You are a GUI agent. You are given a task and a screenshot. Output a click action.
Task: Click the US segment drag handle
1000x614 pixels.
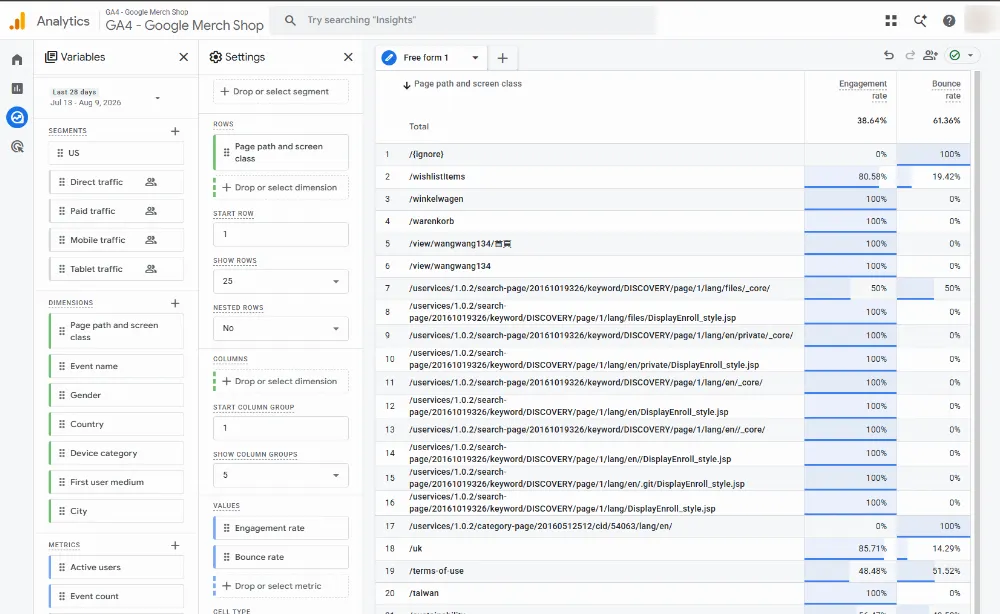pos(60,153)
